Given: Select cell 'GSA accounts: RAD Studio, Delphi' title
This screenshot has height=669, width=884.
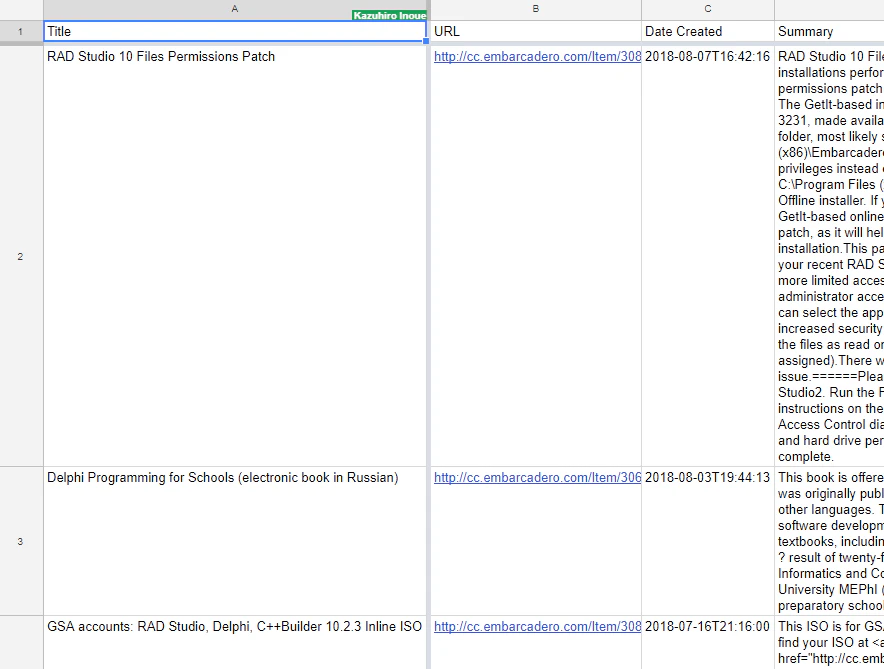Looking at the screenshot, I should (235, 642).
